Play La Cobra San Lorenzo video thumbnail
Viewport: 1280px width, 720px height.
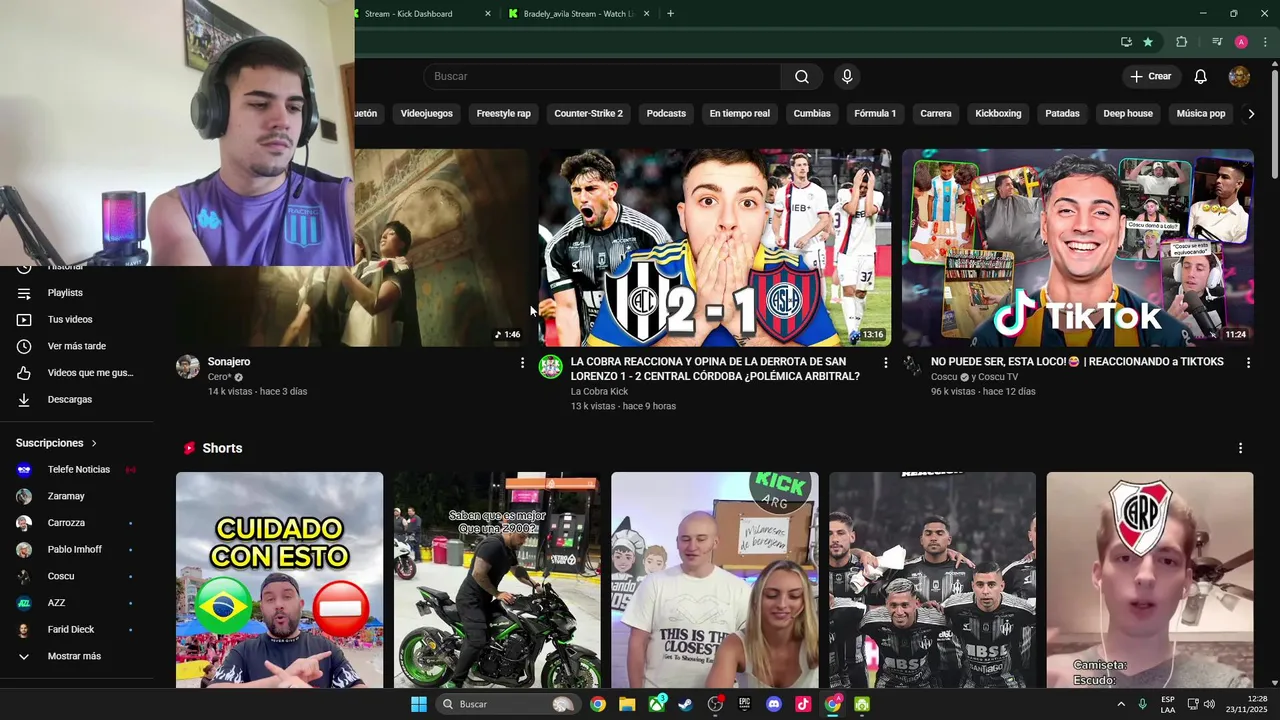point(715,248)
